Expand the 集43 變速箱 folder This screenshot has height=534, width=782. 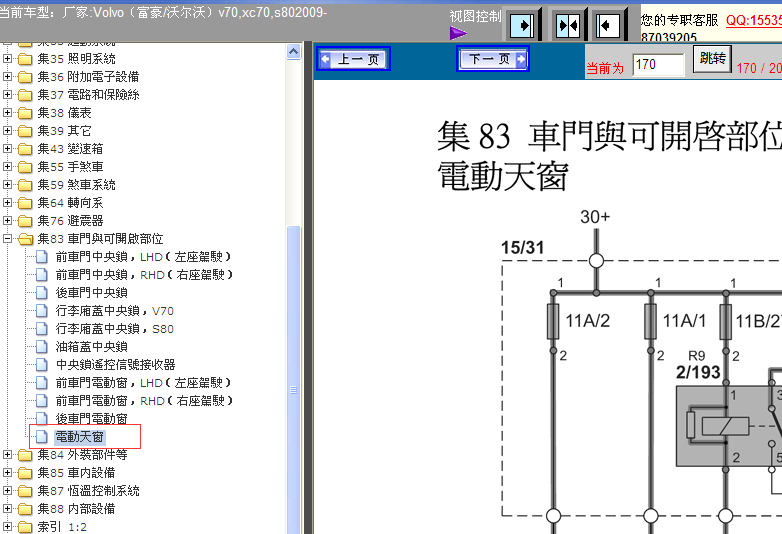(7, 149)
